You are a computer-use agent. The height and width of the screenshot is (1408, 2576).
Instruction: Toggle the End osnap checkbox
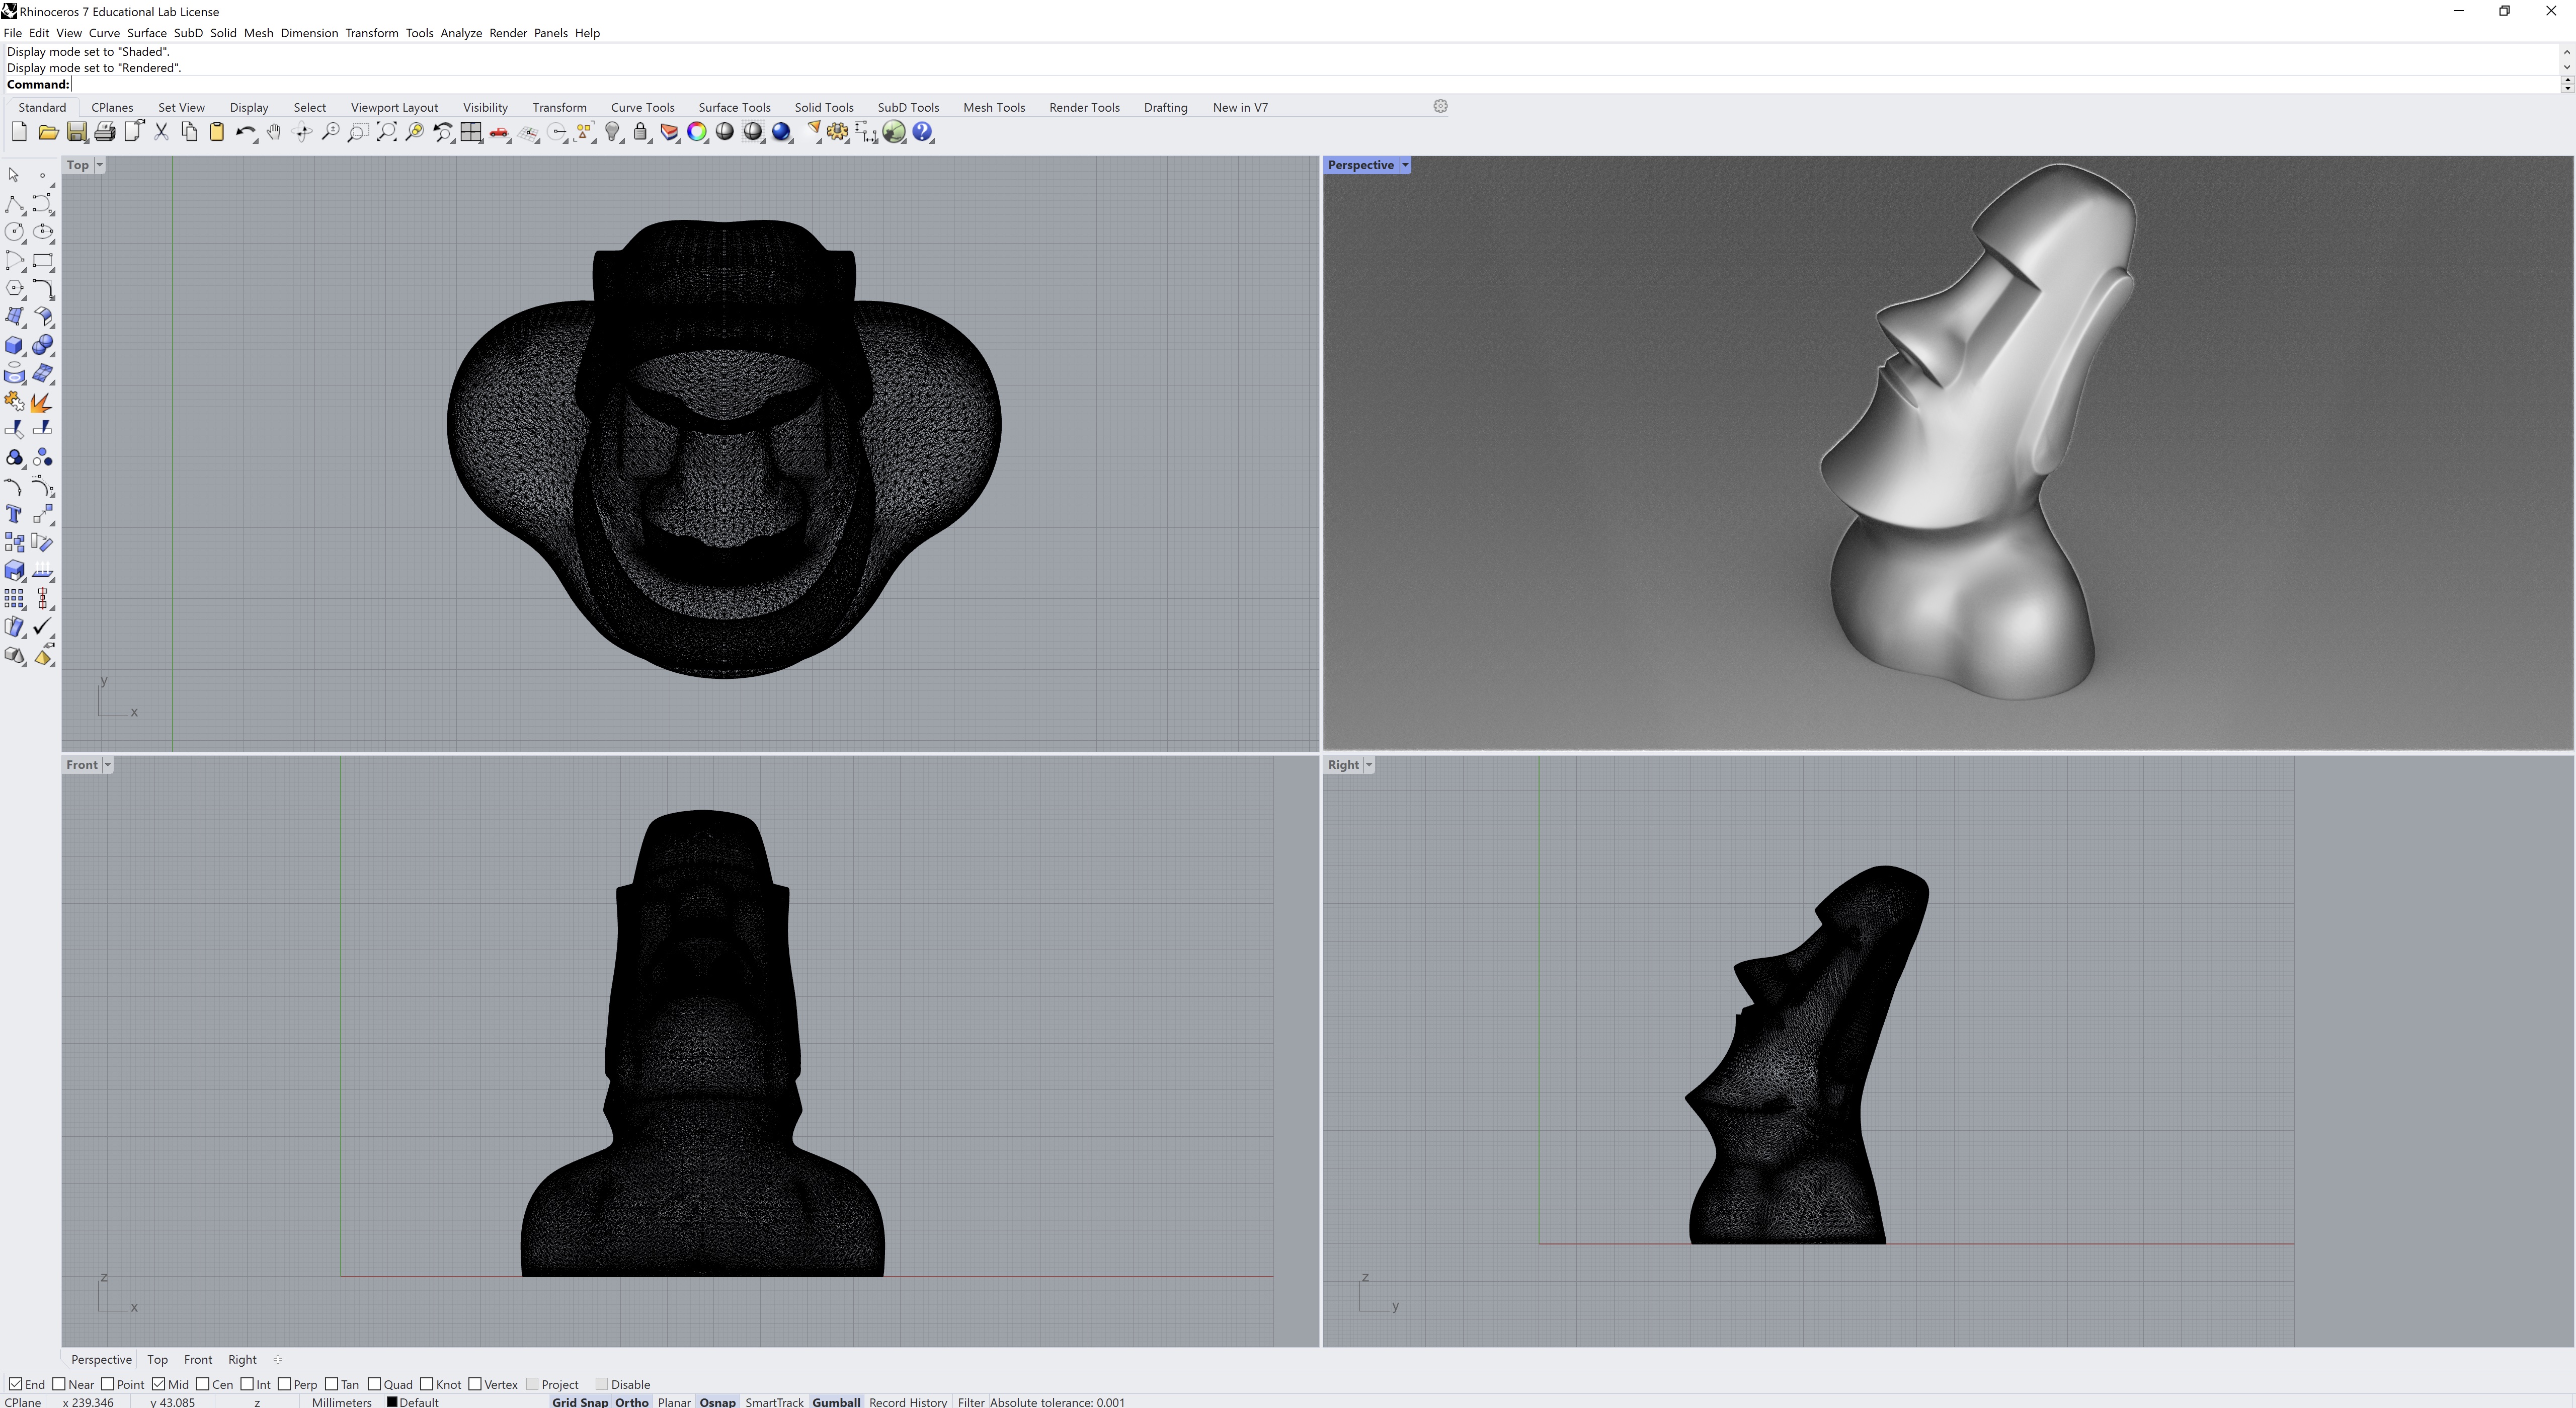(16, 1384)
